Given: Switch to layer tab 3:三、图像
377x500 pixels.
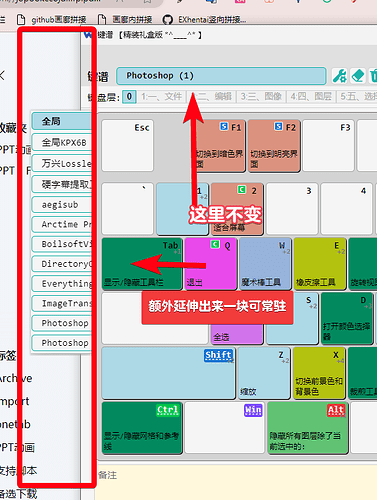Looking at the screenshot, I should click(x=261, y=97).
